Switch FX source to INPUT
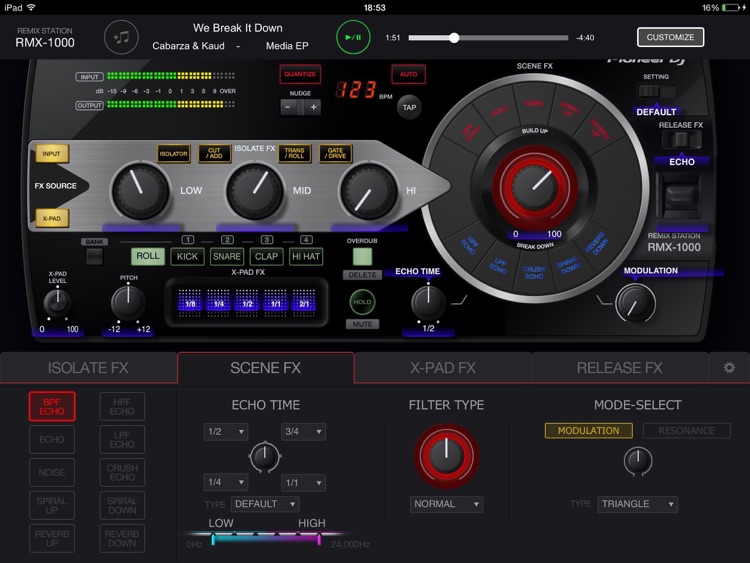The image size is (750, 563). 52,154
